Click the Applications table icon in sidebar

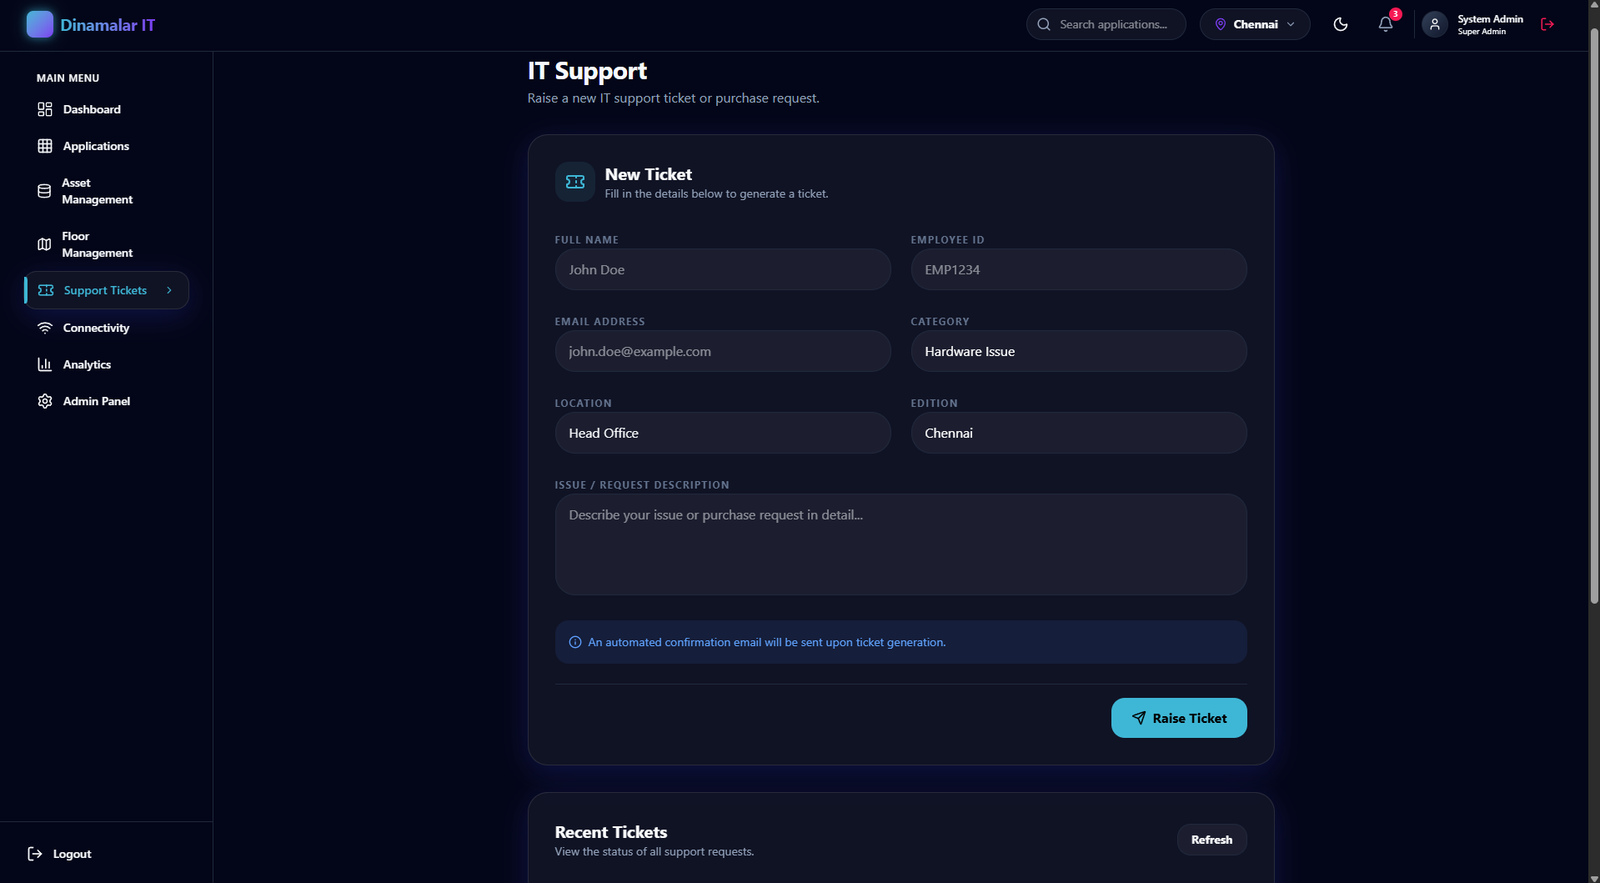45,146
